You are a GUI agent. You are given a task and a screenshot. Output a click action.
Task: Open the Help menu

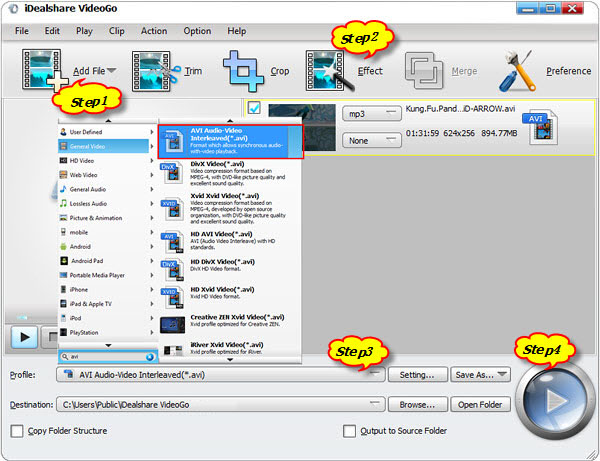pyautogui.click(x=236, y=31)
